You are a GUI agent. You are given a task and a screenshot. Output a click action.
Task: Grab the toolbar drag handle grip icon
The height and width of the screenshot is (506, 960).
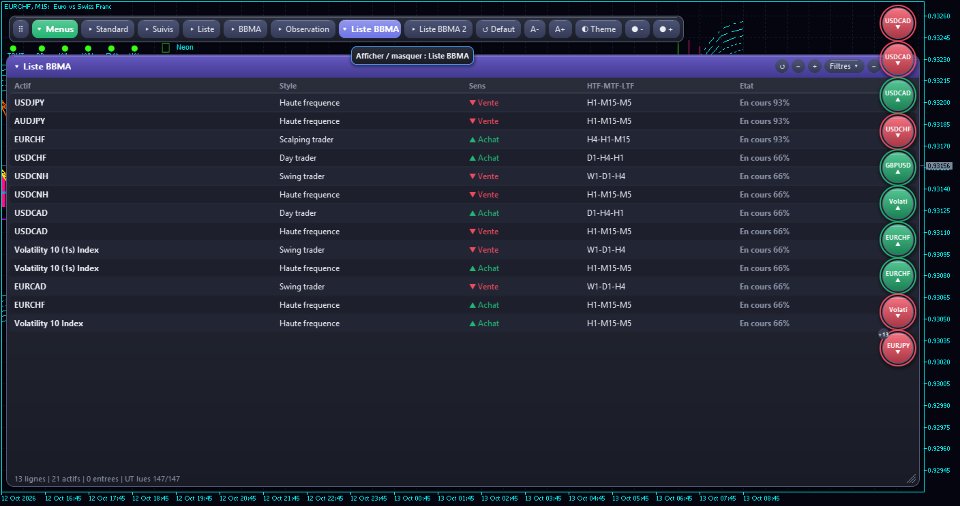[x=21, y=29]
